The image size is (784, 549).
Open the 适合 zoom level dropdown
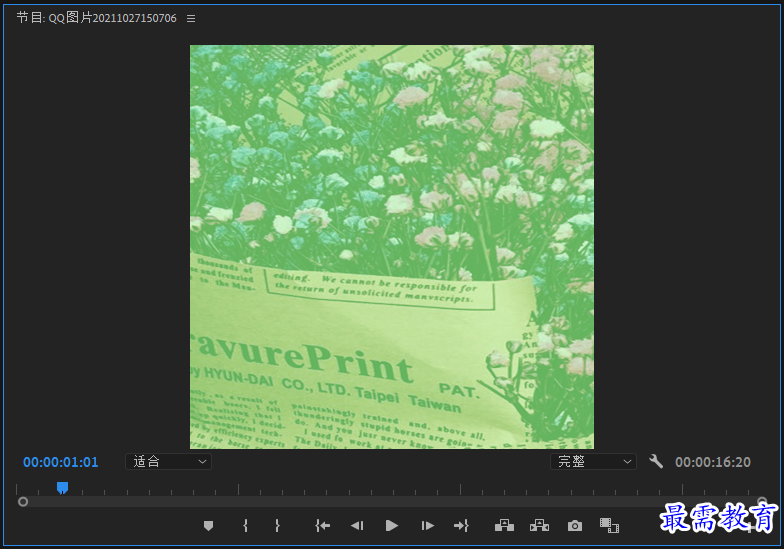(x=168, y=462)
